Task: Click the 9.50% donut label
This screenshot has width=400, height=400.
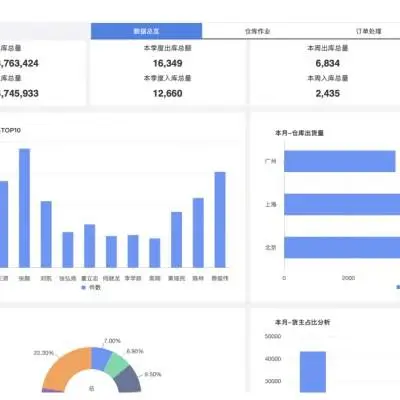Action: click(153, 374)
